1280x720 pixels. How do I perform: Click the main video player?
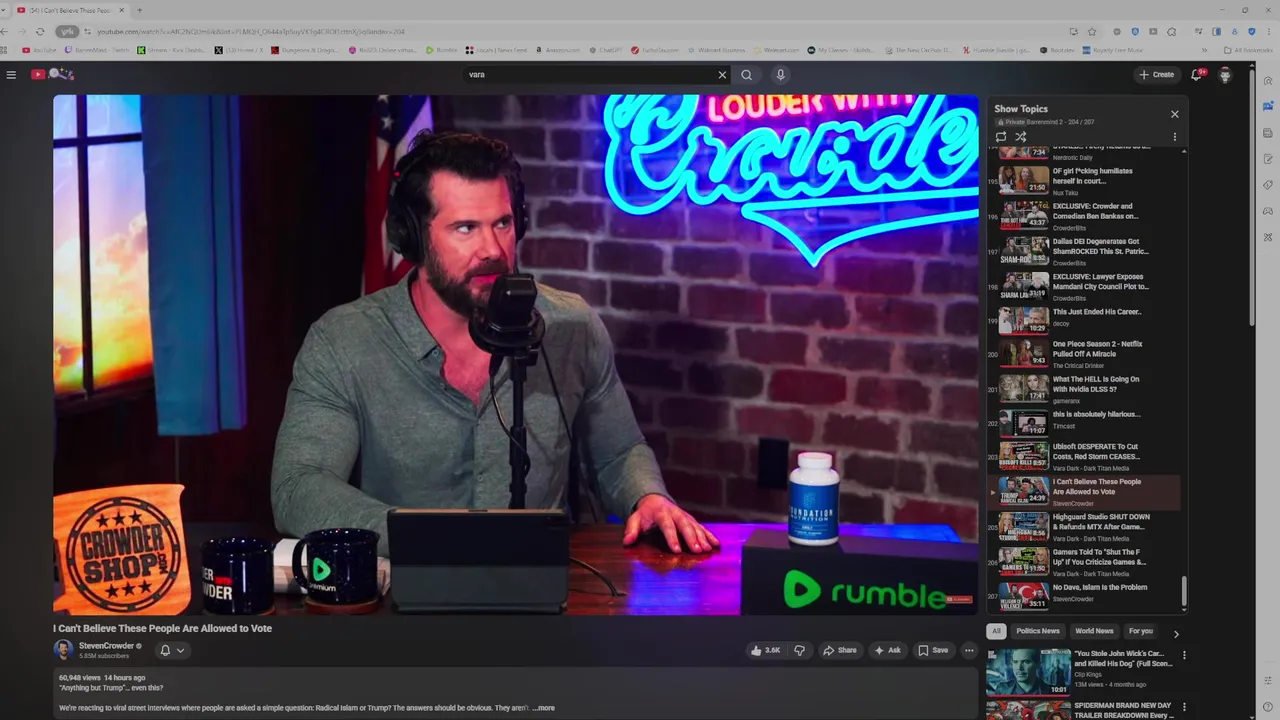(x=515, y=354)
